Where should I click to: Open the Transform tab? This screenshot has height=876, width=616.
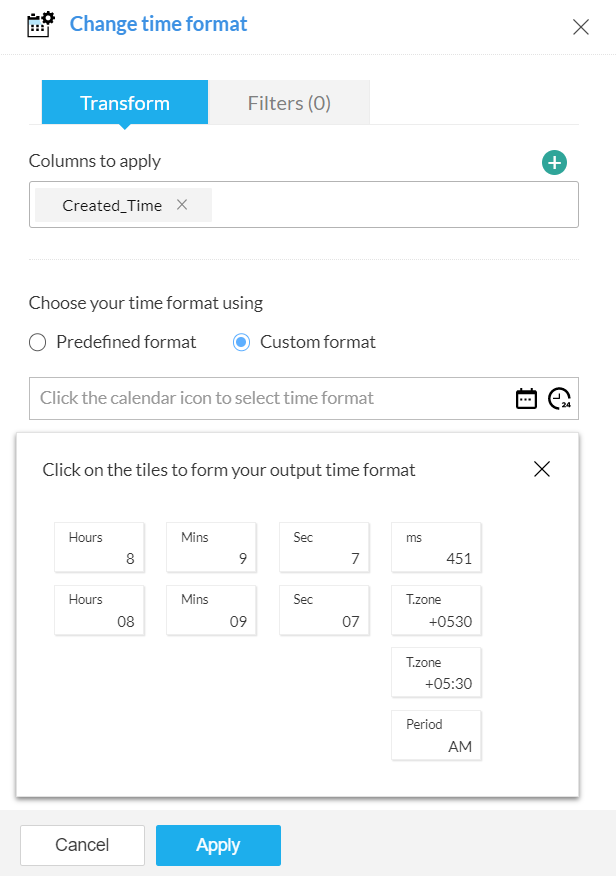tap(125, 103)
